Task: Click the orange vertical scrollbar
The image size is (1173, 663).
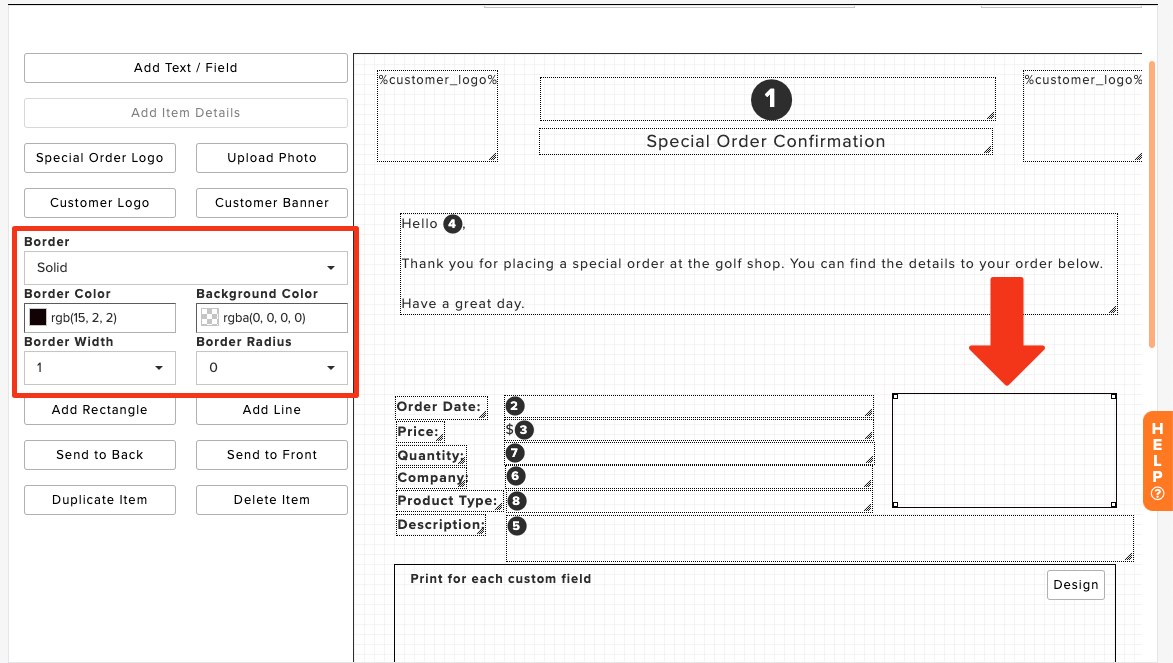Action: point(1152,204)
